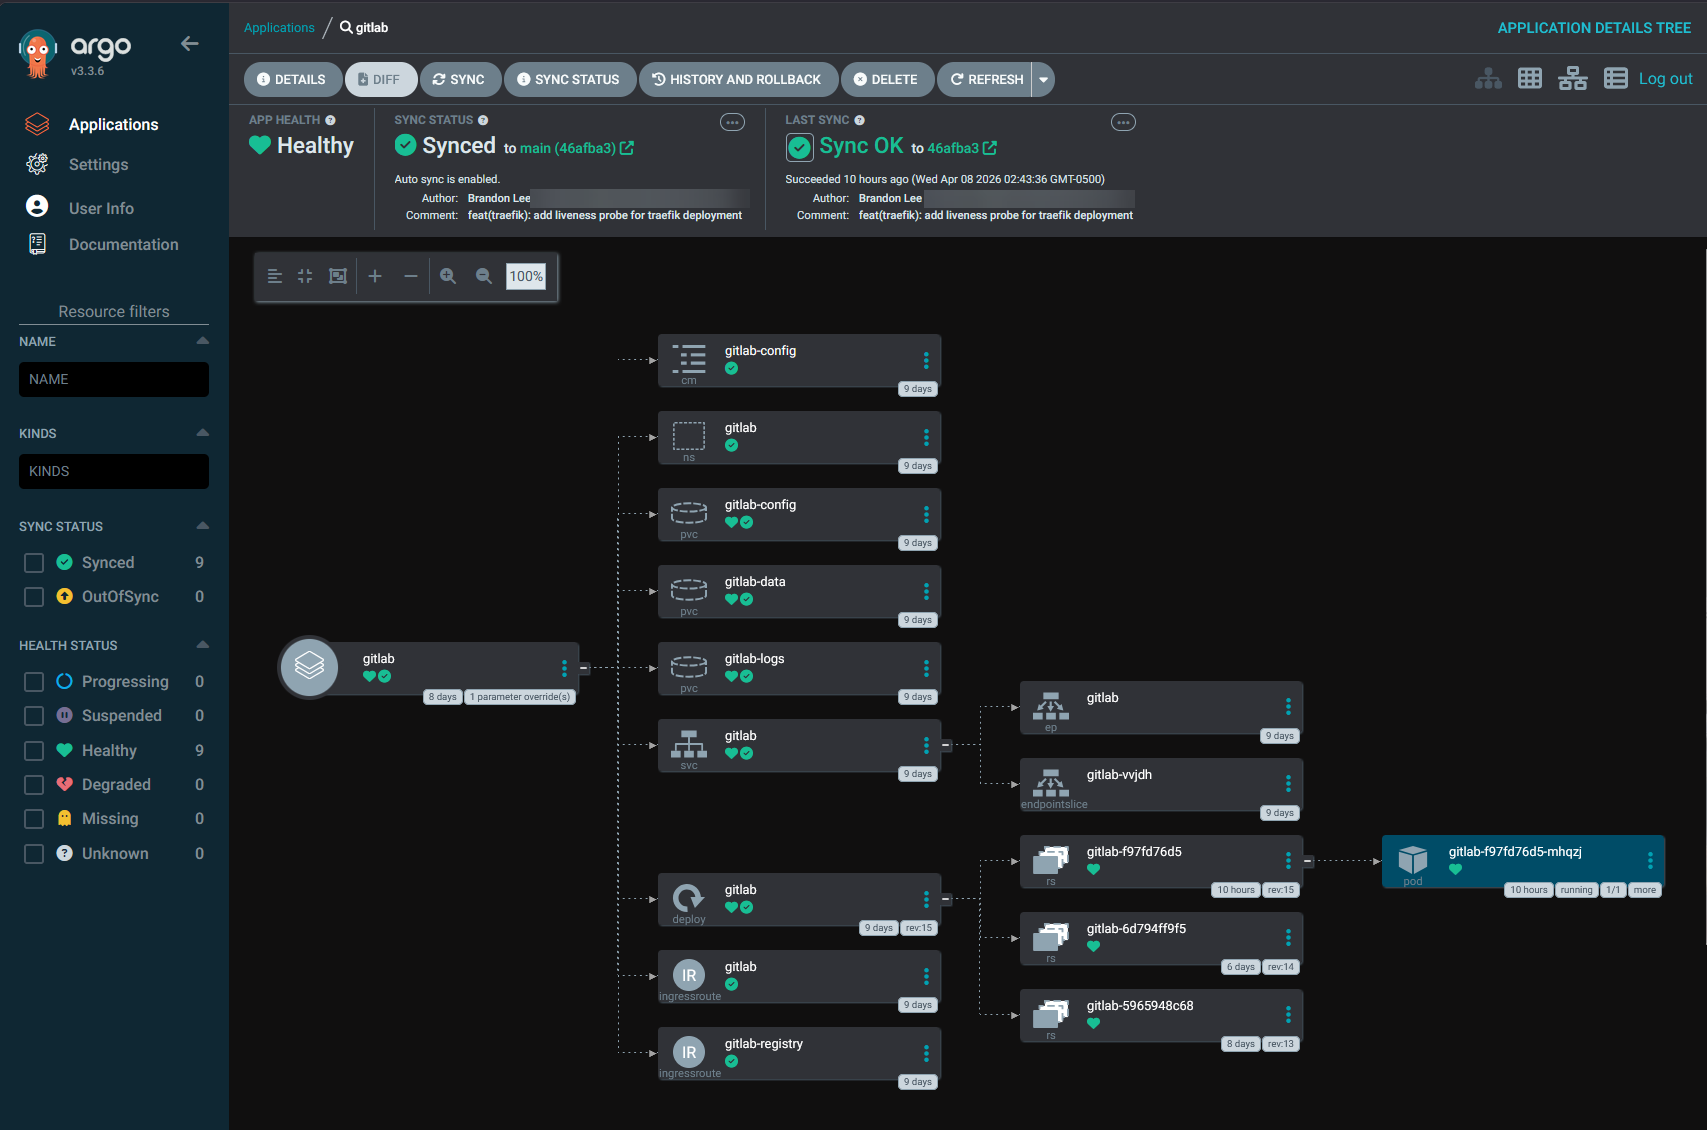
Task: Collapse the gitlab application root node children
Action: click(x=584, y=668)
